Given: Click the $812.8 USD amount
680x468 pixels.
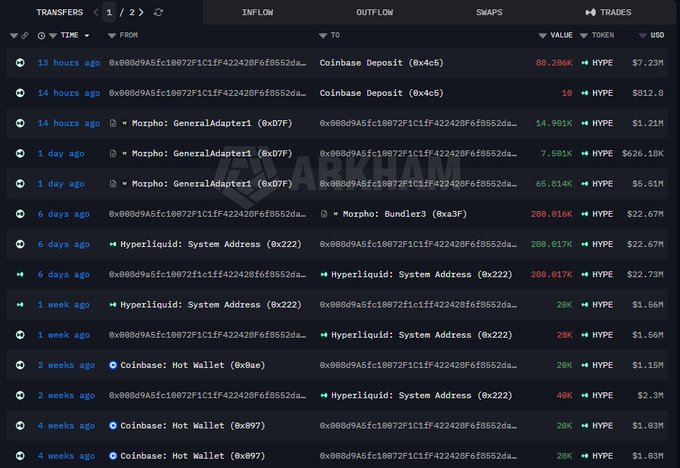Looking at the screenshot, I should click(647, 93).
